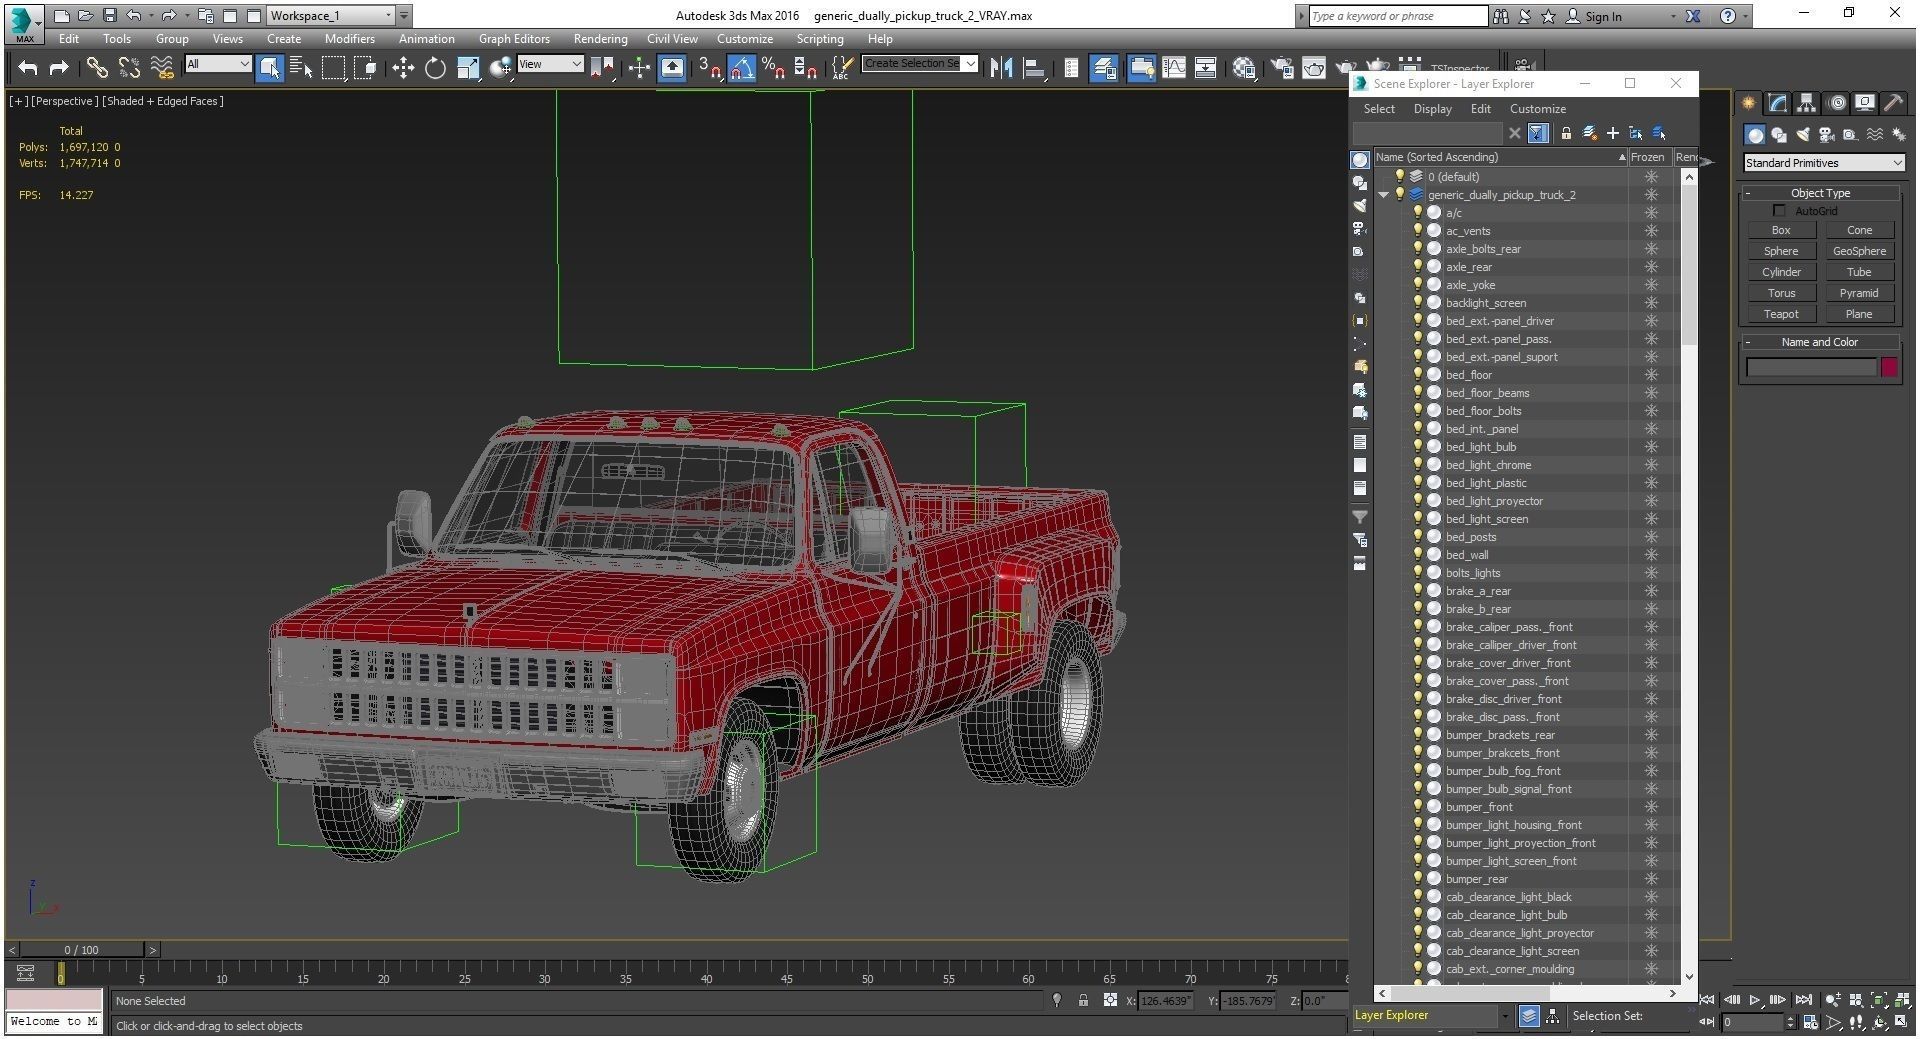The width and height of the screenshot is (1920, 1039).
Task: Activate the Select and Link tool
Action: (x=97, y=68)
